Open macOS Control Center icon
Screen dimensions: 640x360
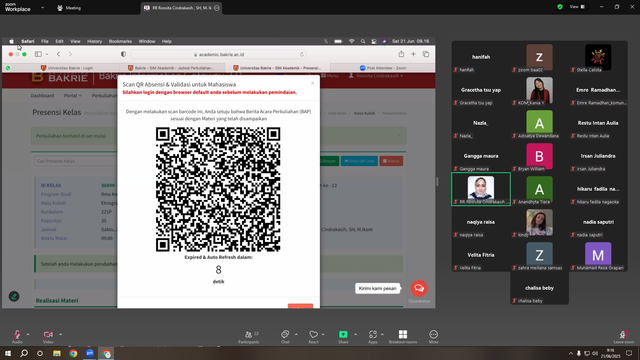pos(374,41)
